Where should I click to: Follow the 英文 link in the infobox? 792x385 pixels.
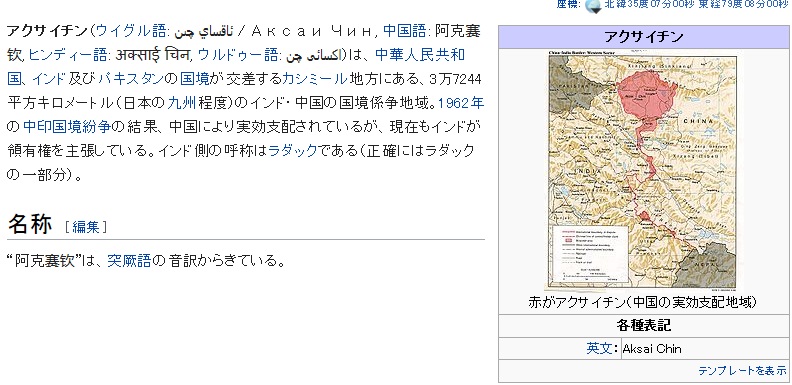point(600,349)
